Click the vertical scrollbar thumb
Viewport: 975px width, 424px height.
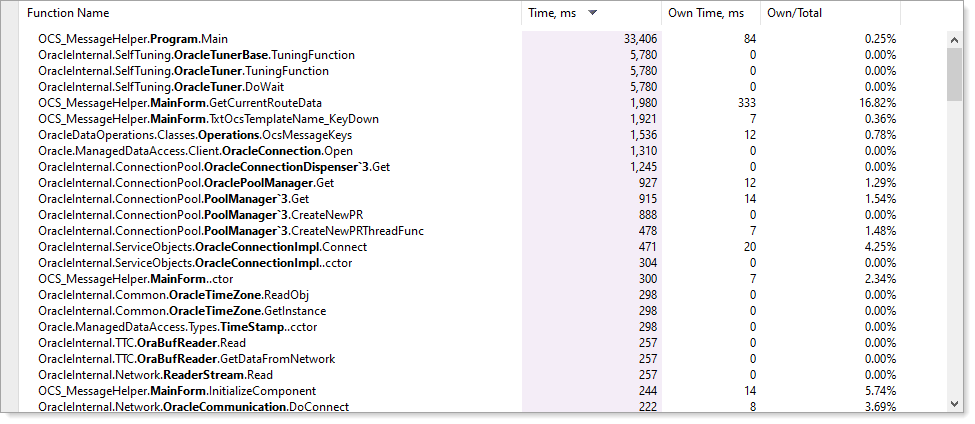[x=955, y=73]
